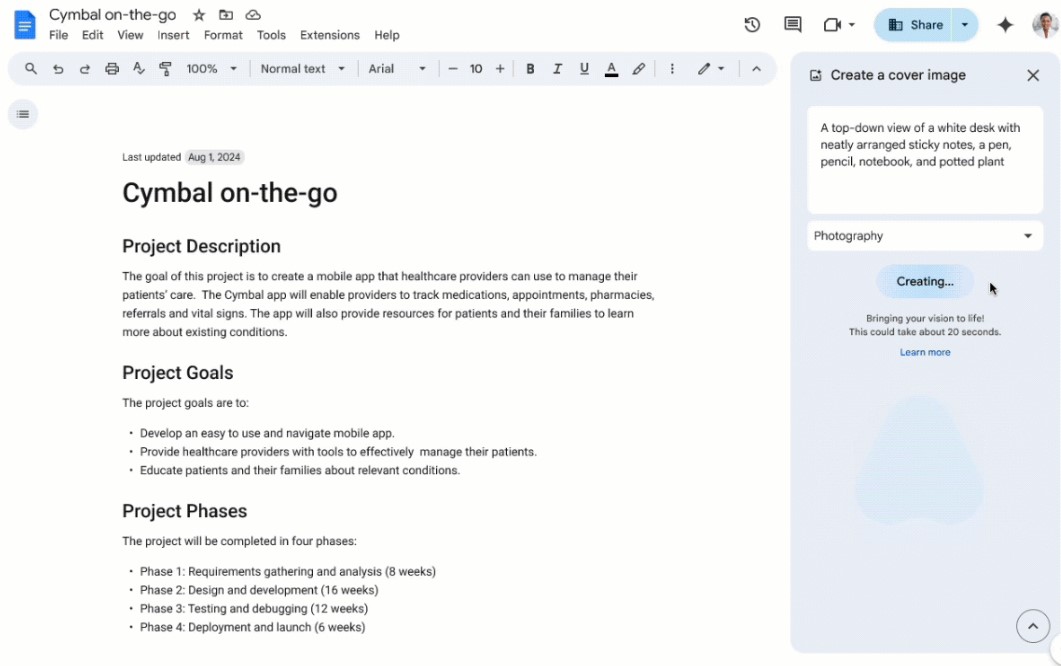
Task: Open the Arial font dropdown
Action: pos(397,68)
